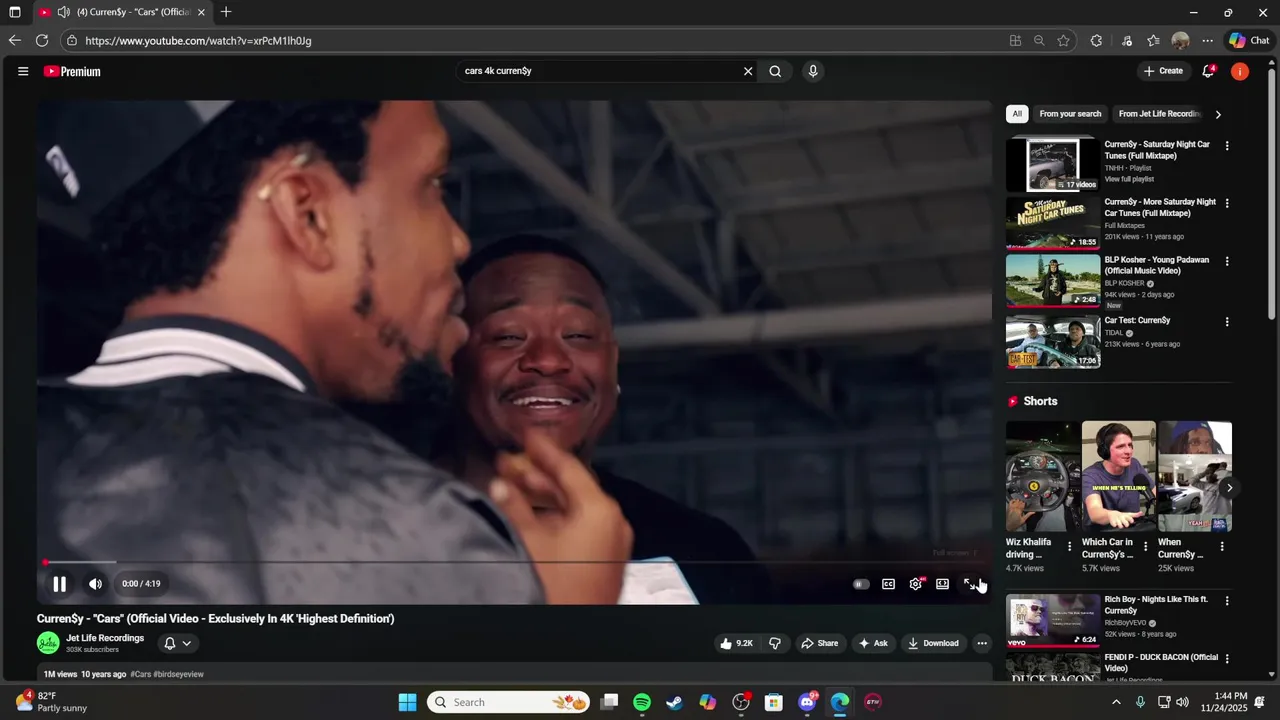1280x720 pixels.
Task: Open the YouTube hamburger guide menu
Action: click(x=23, y=71)
